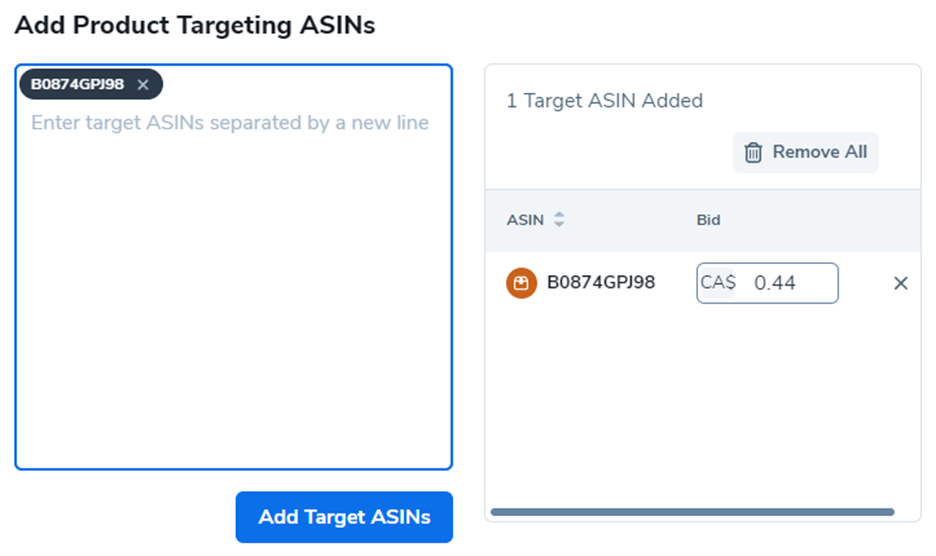Click the Bid column header
This screenshot has width=936, height=556.
[708, 220]
